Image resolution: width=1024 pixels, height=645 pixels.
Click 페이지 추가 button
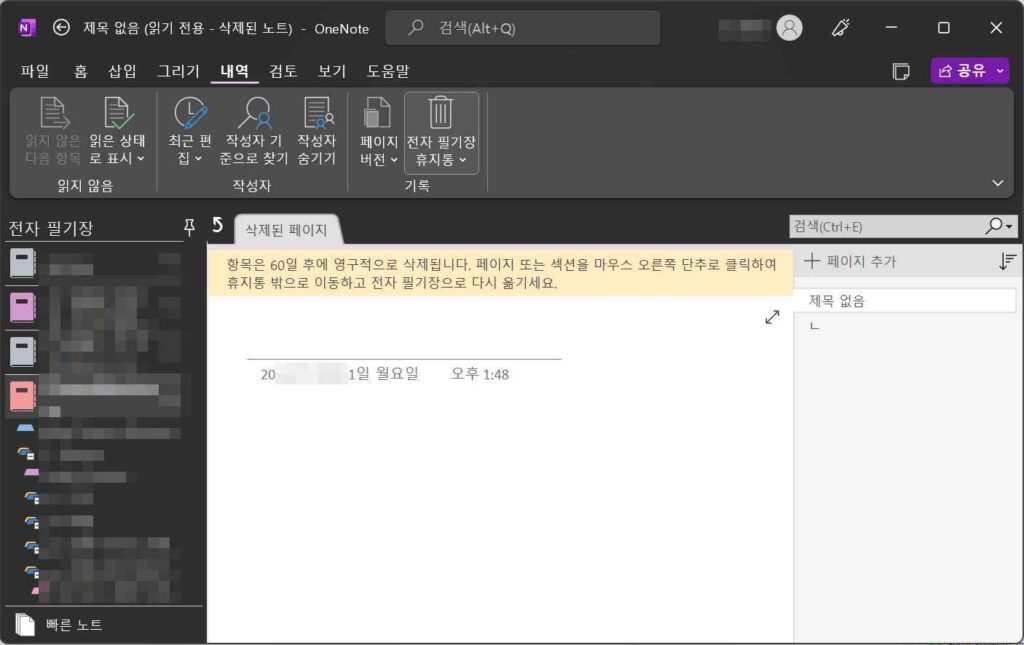pyautogui.click(x=851, y=261)
